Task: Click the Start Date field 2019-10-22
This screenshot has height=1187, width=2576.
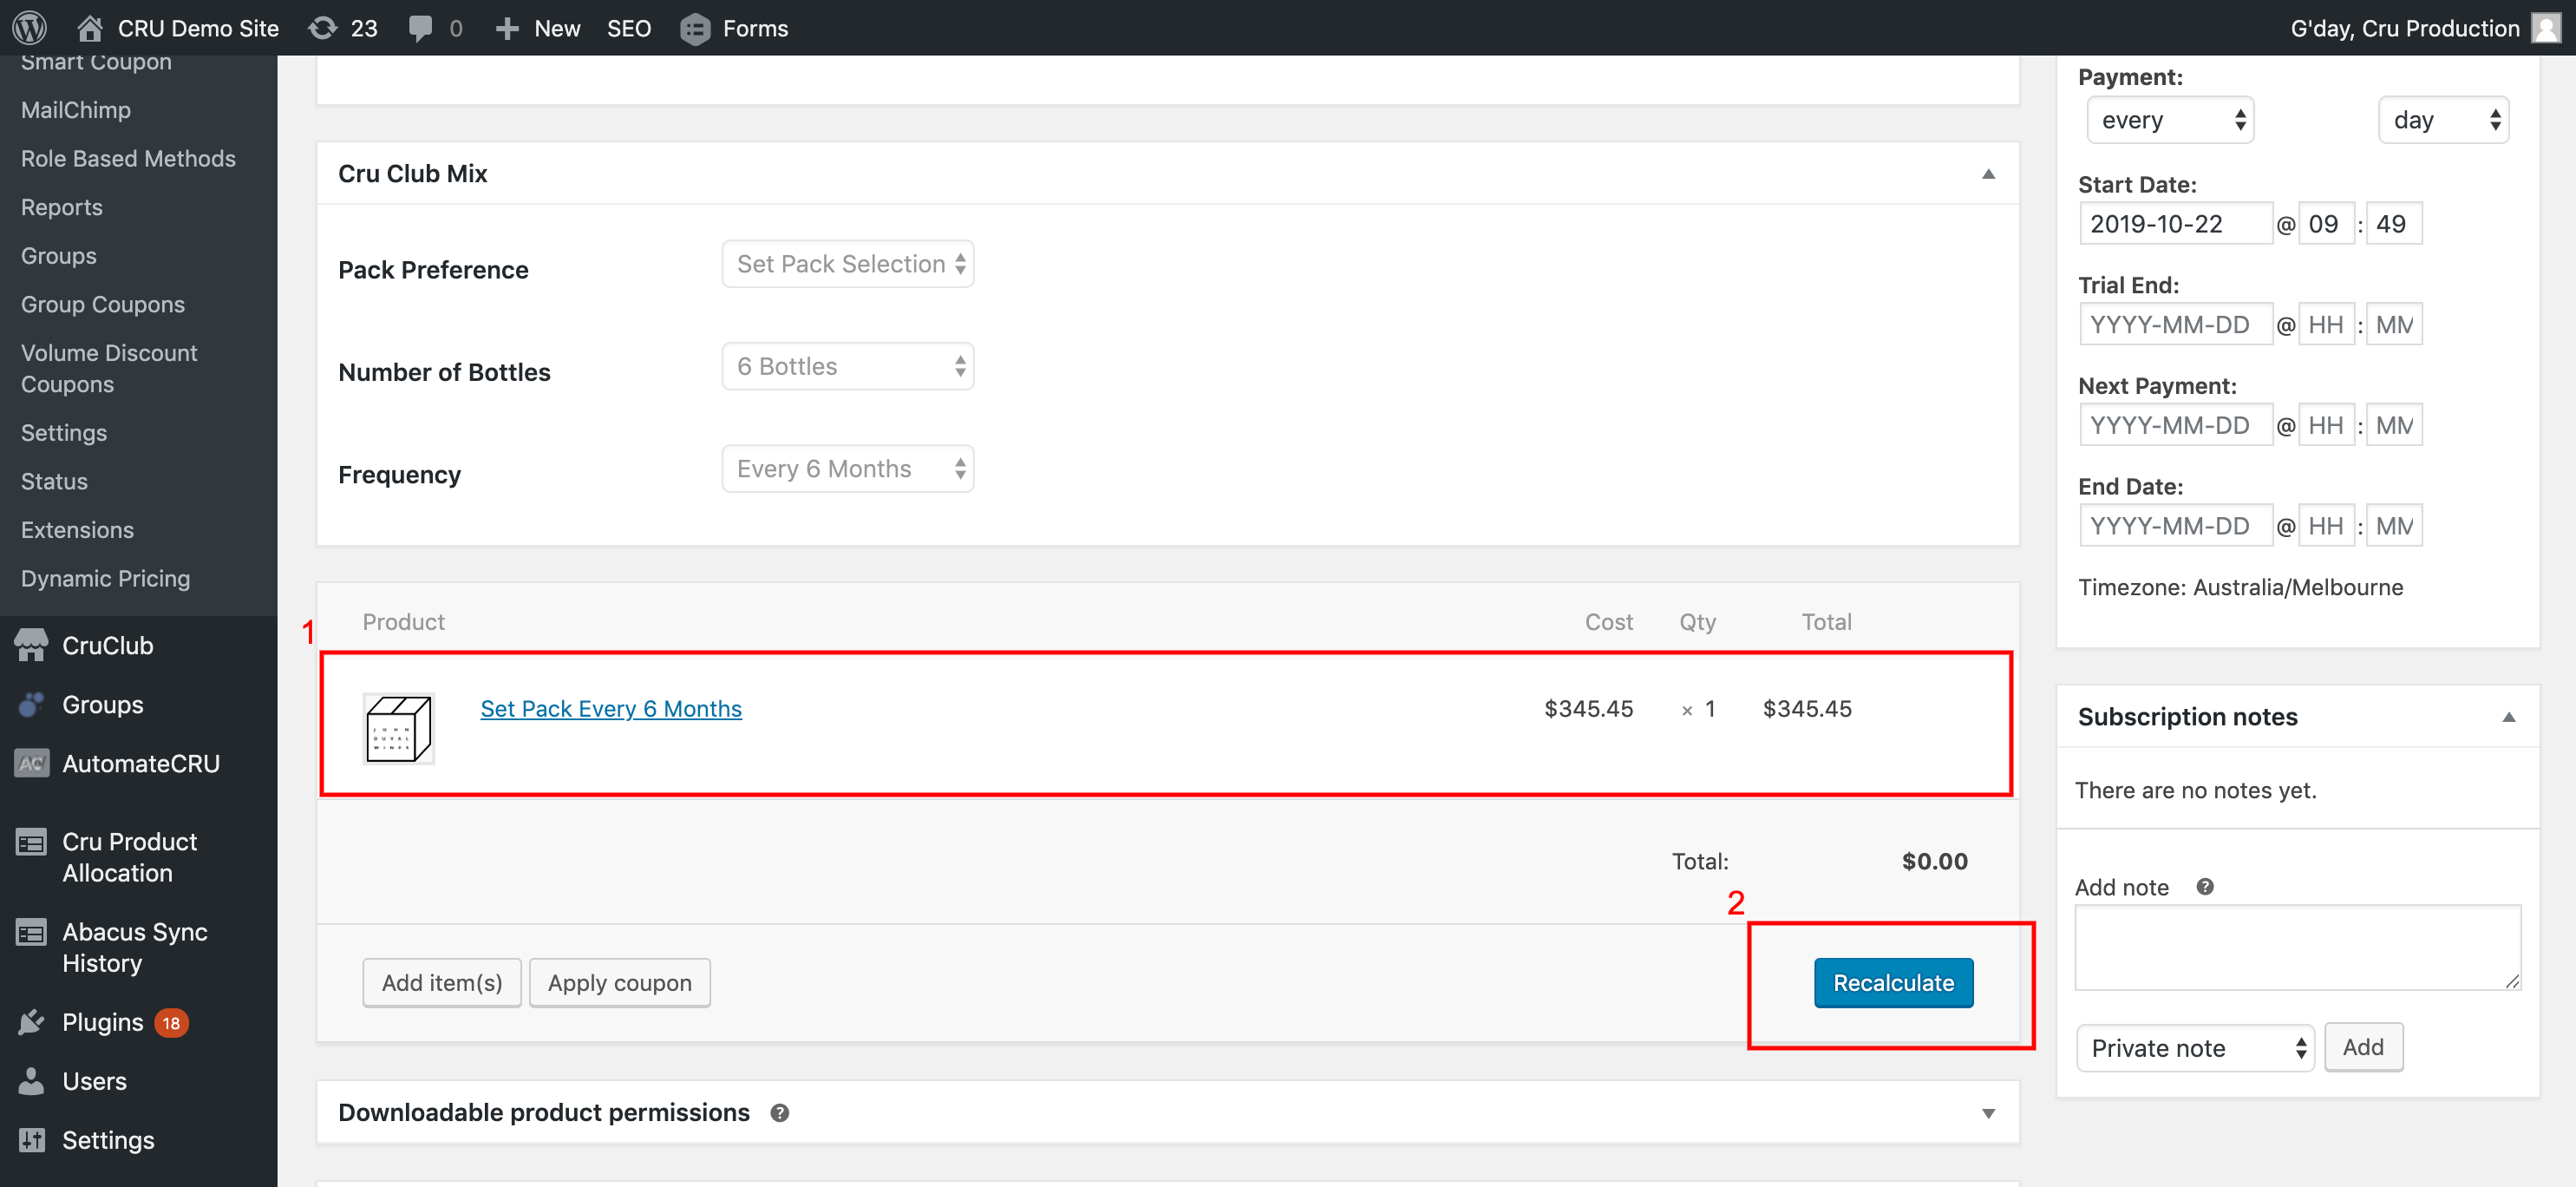Action: point(2176,224)
